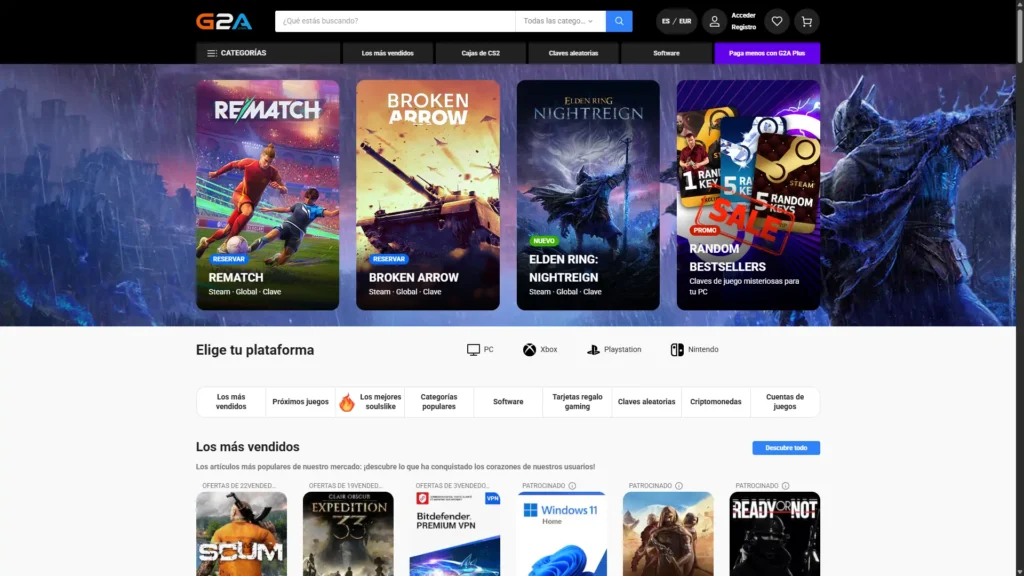Open the ES / EUR language selector
Image resolution: width=1024 pixels, height=576 pixels.
[676, 22]
